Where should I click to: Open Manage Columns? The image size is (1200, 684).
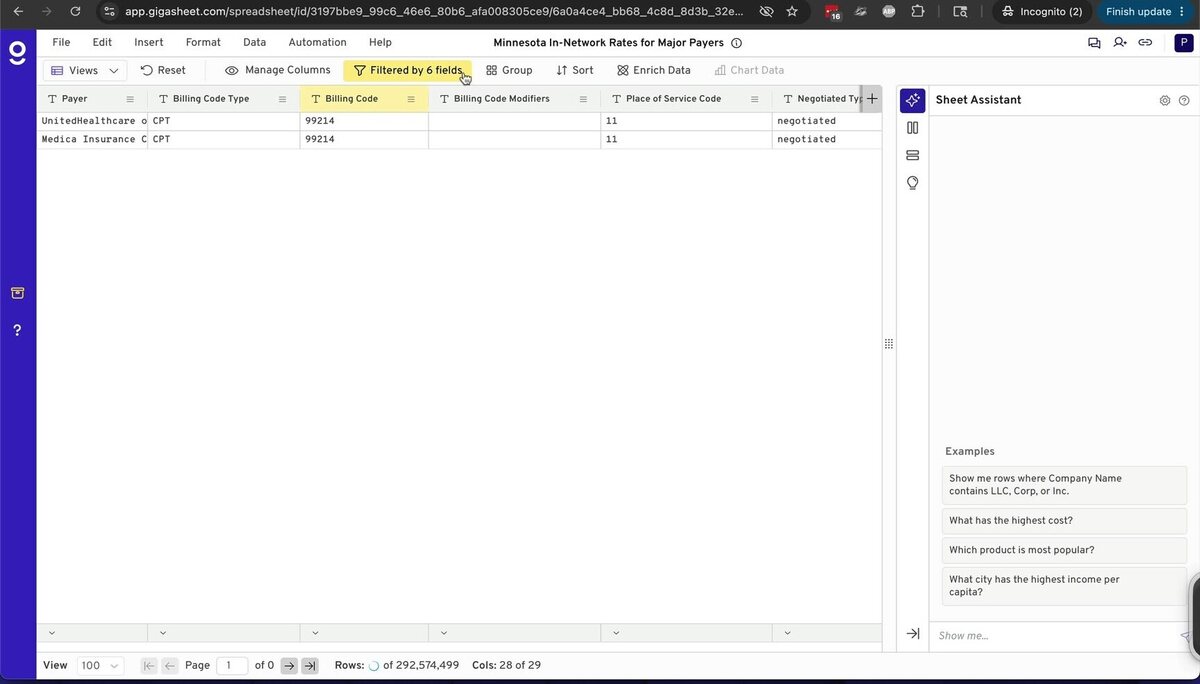pyautogui.click(x=277, y=71)
